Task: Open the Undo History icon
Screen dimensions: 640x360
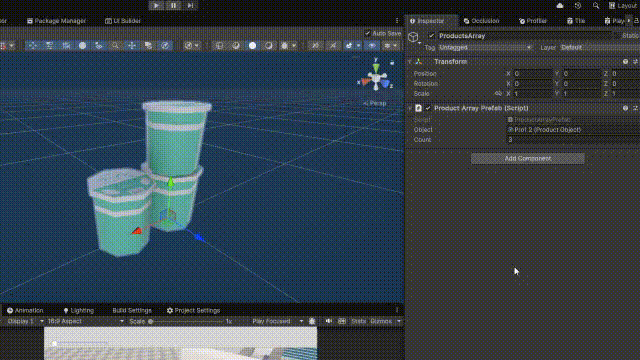Action: click(578, 5)
